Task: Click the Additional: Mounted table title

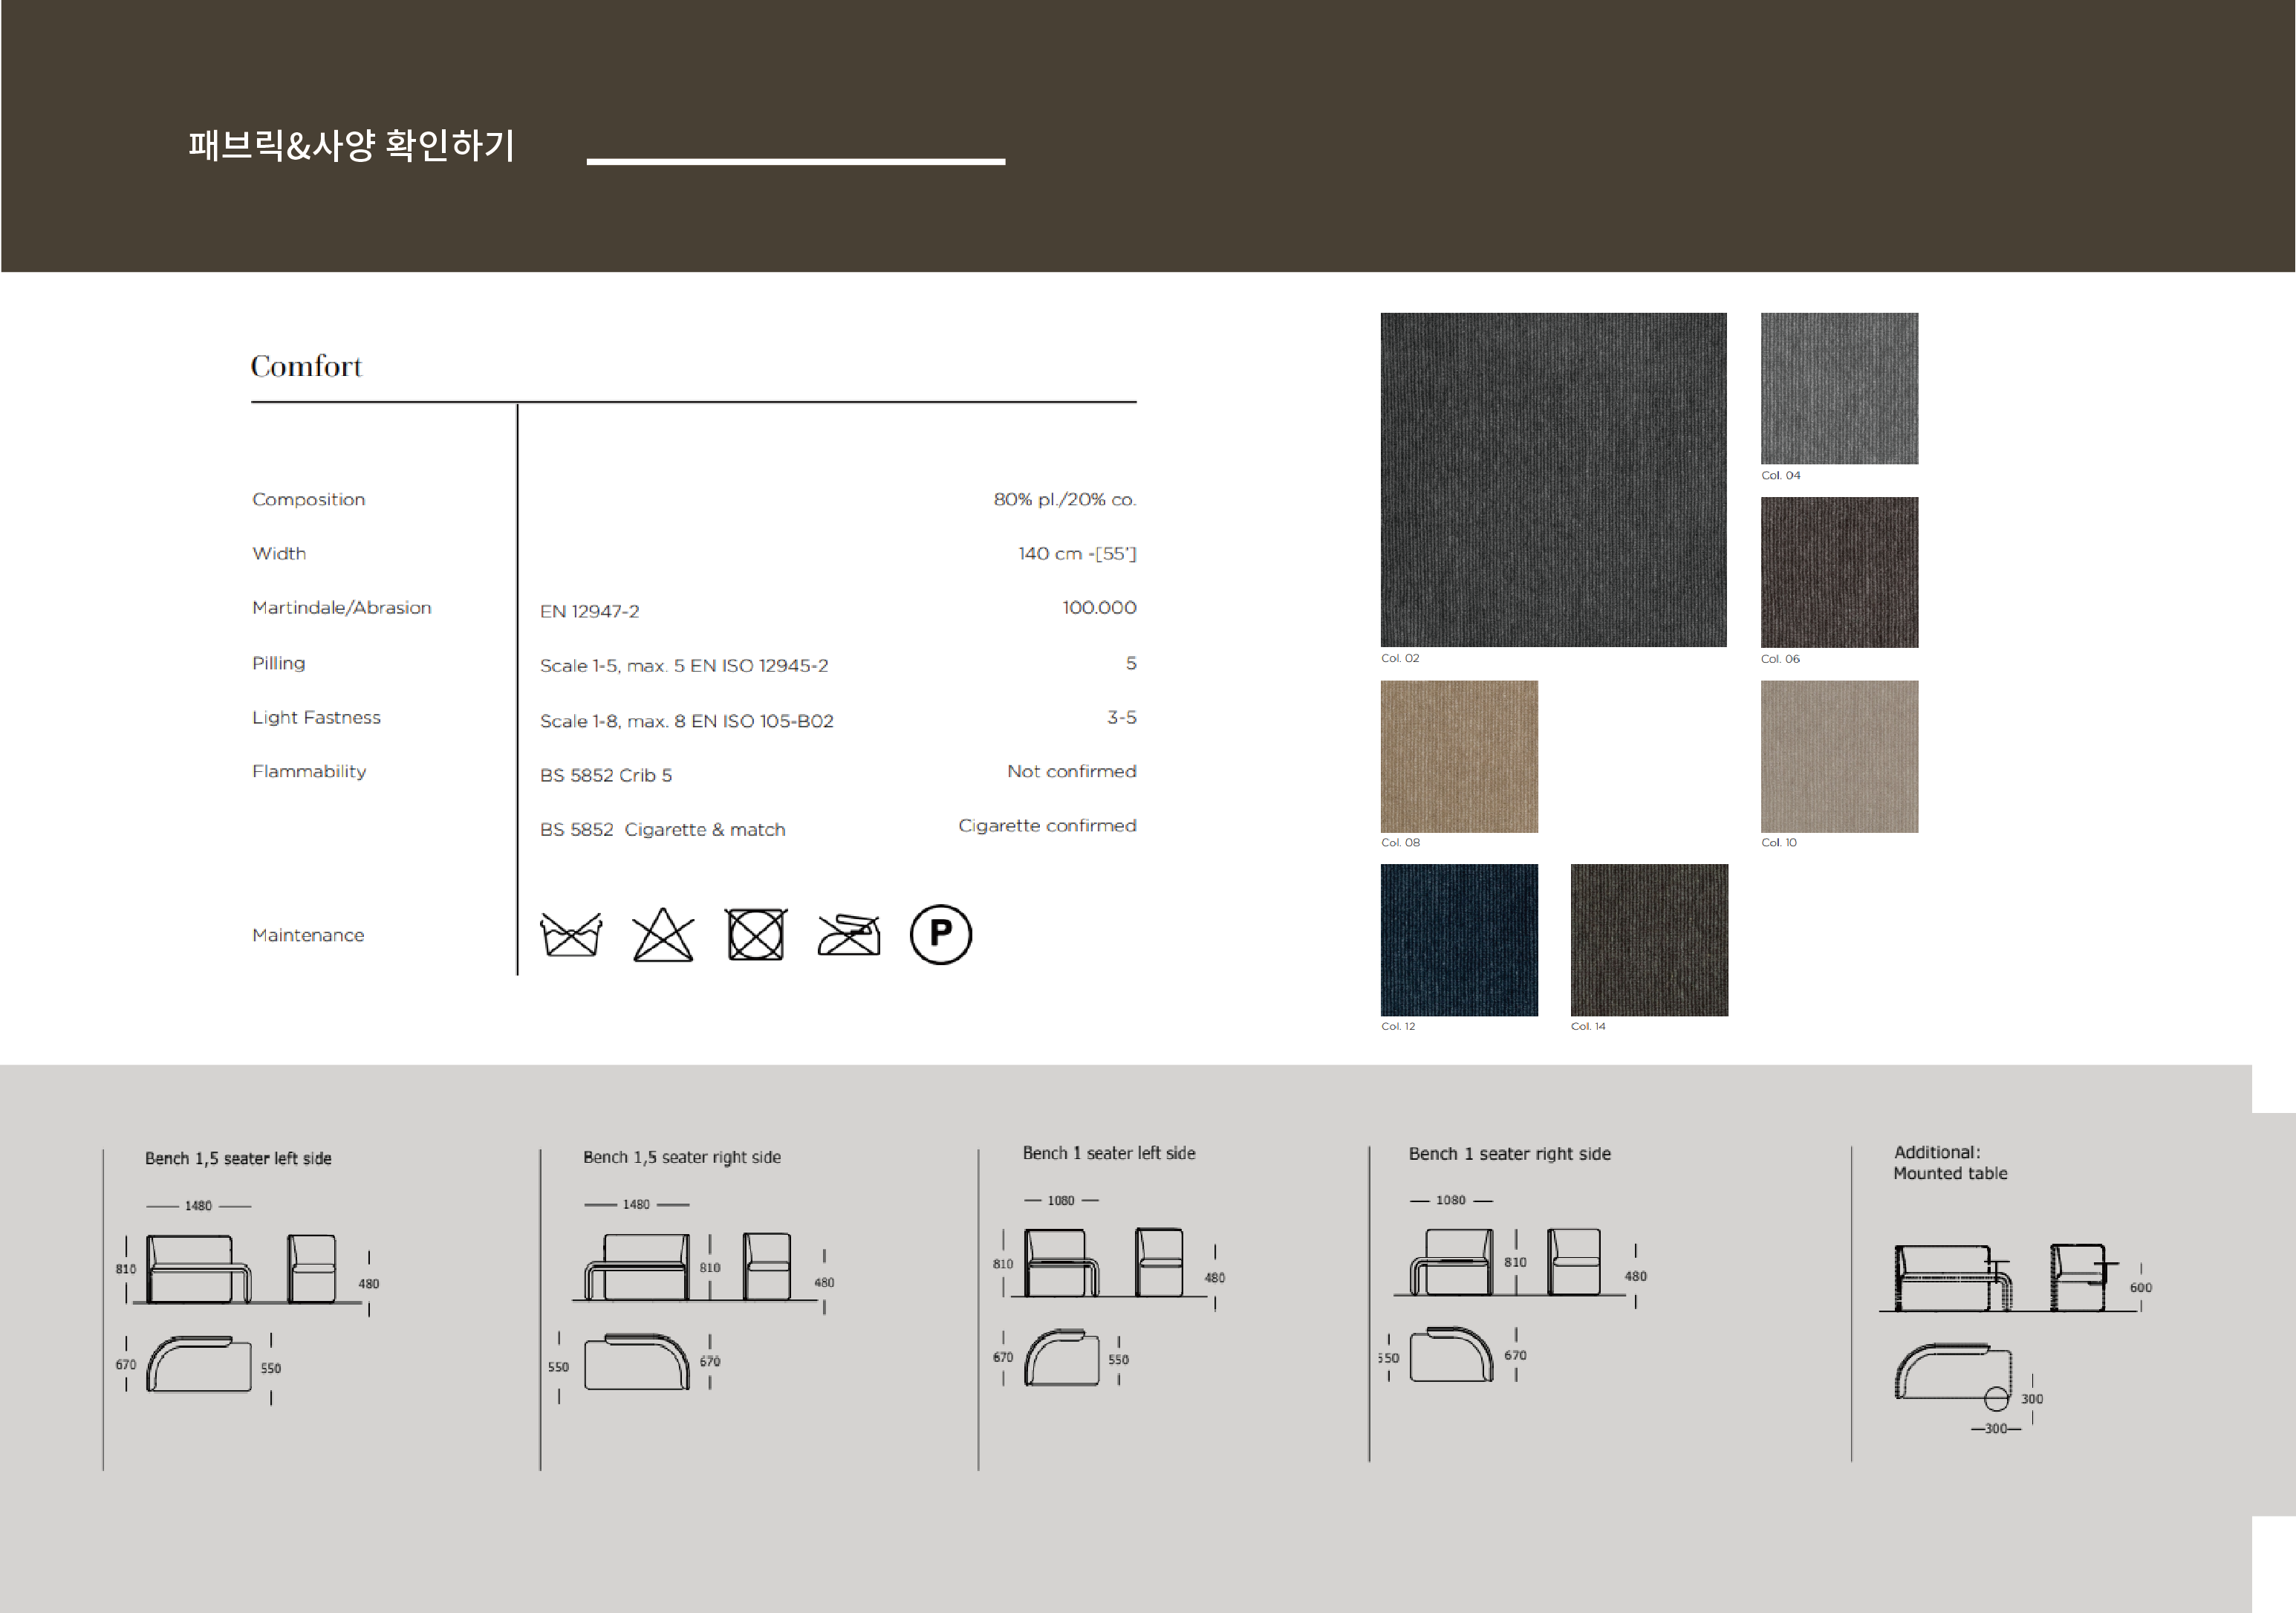Action: 1950,1163
